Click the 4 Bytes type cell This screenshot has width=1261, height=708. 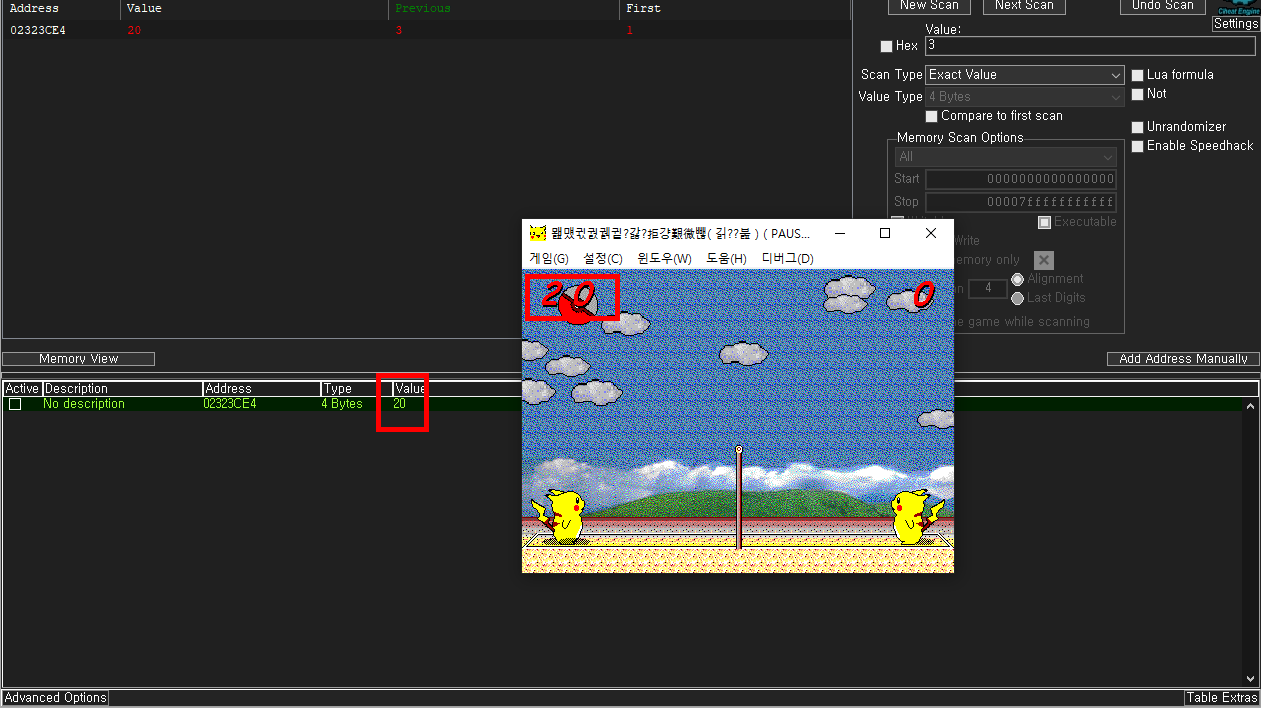[343, 404]
